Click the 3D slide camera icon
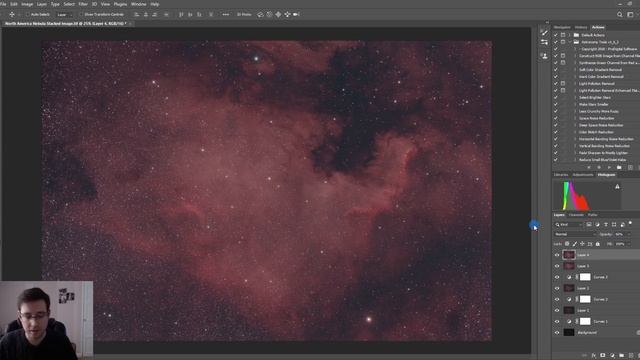Screen dimensions: 640x360 pos(287,14)
